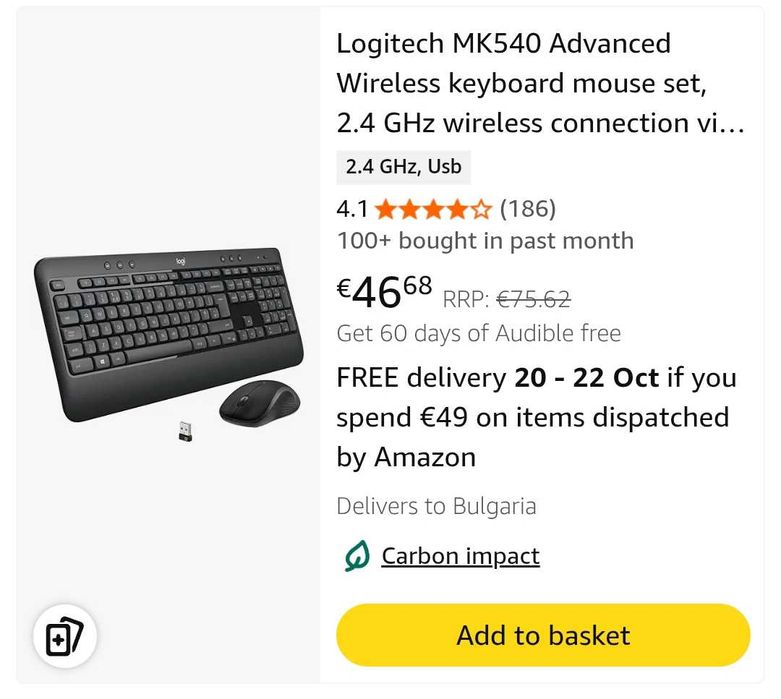This screenshot has width=781, height=699.
Task: Click "100+ bought in past month" text
Action: (x=485, y=241)
